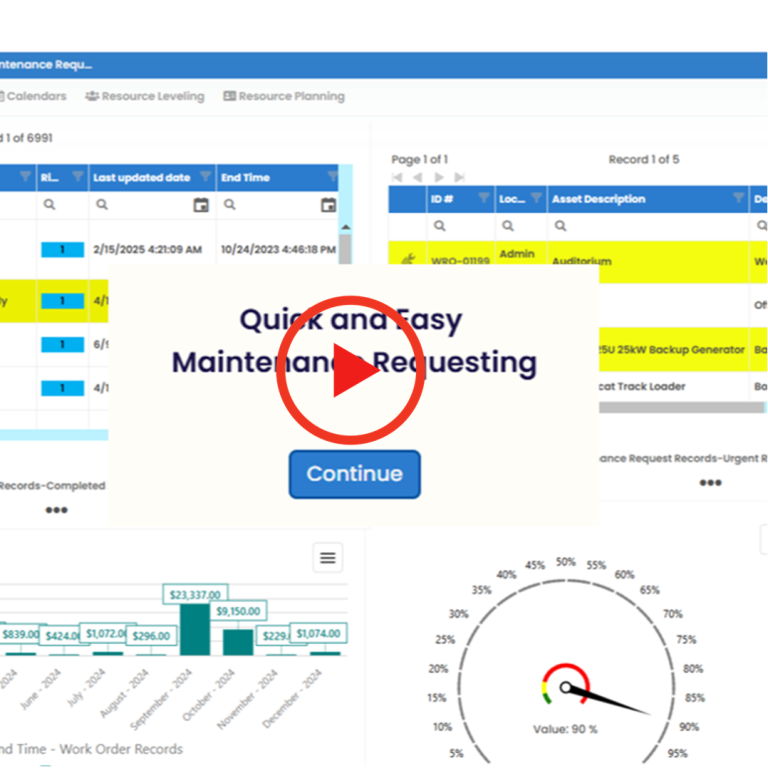Open ellipsis menu under Urgent Requests grid
Screen dimensions: 768x768
[710, 482]
